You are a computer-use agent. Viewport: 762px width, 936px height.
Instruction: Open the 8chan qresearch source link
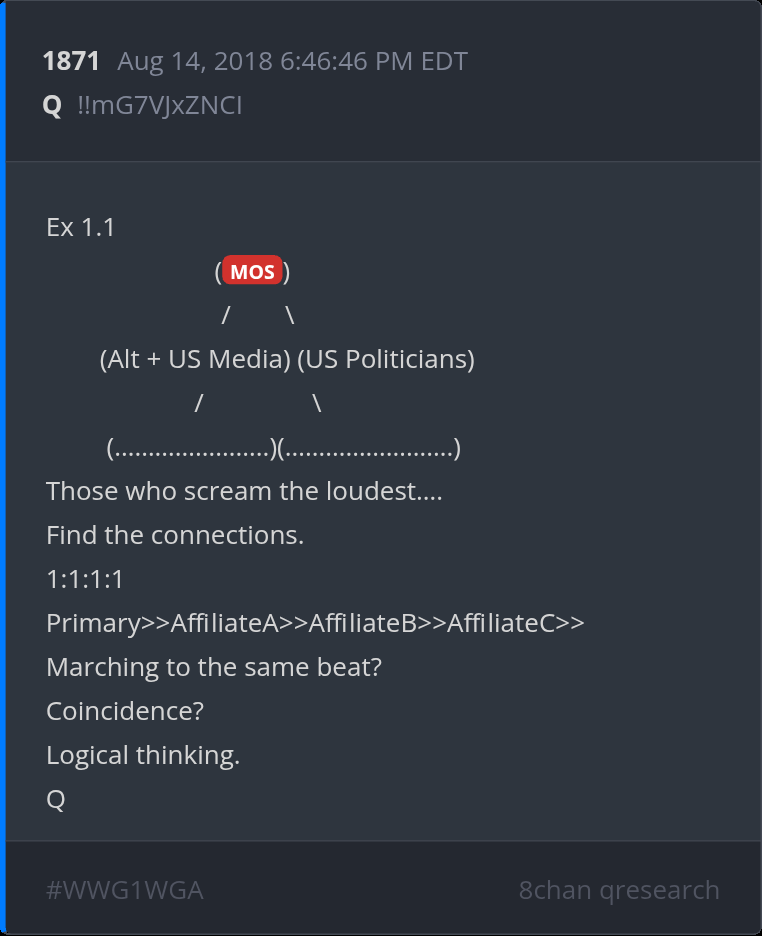coord(619,890)
